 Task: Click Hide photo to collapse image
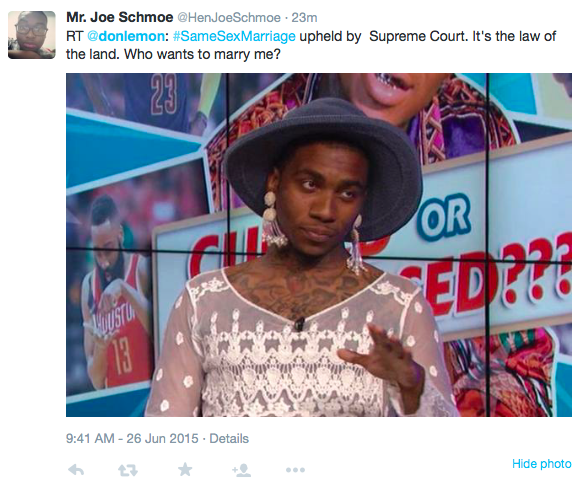(x=542, y=464)
